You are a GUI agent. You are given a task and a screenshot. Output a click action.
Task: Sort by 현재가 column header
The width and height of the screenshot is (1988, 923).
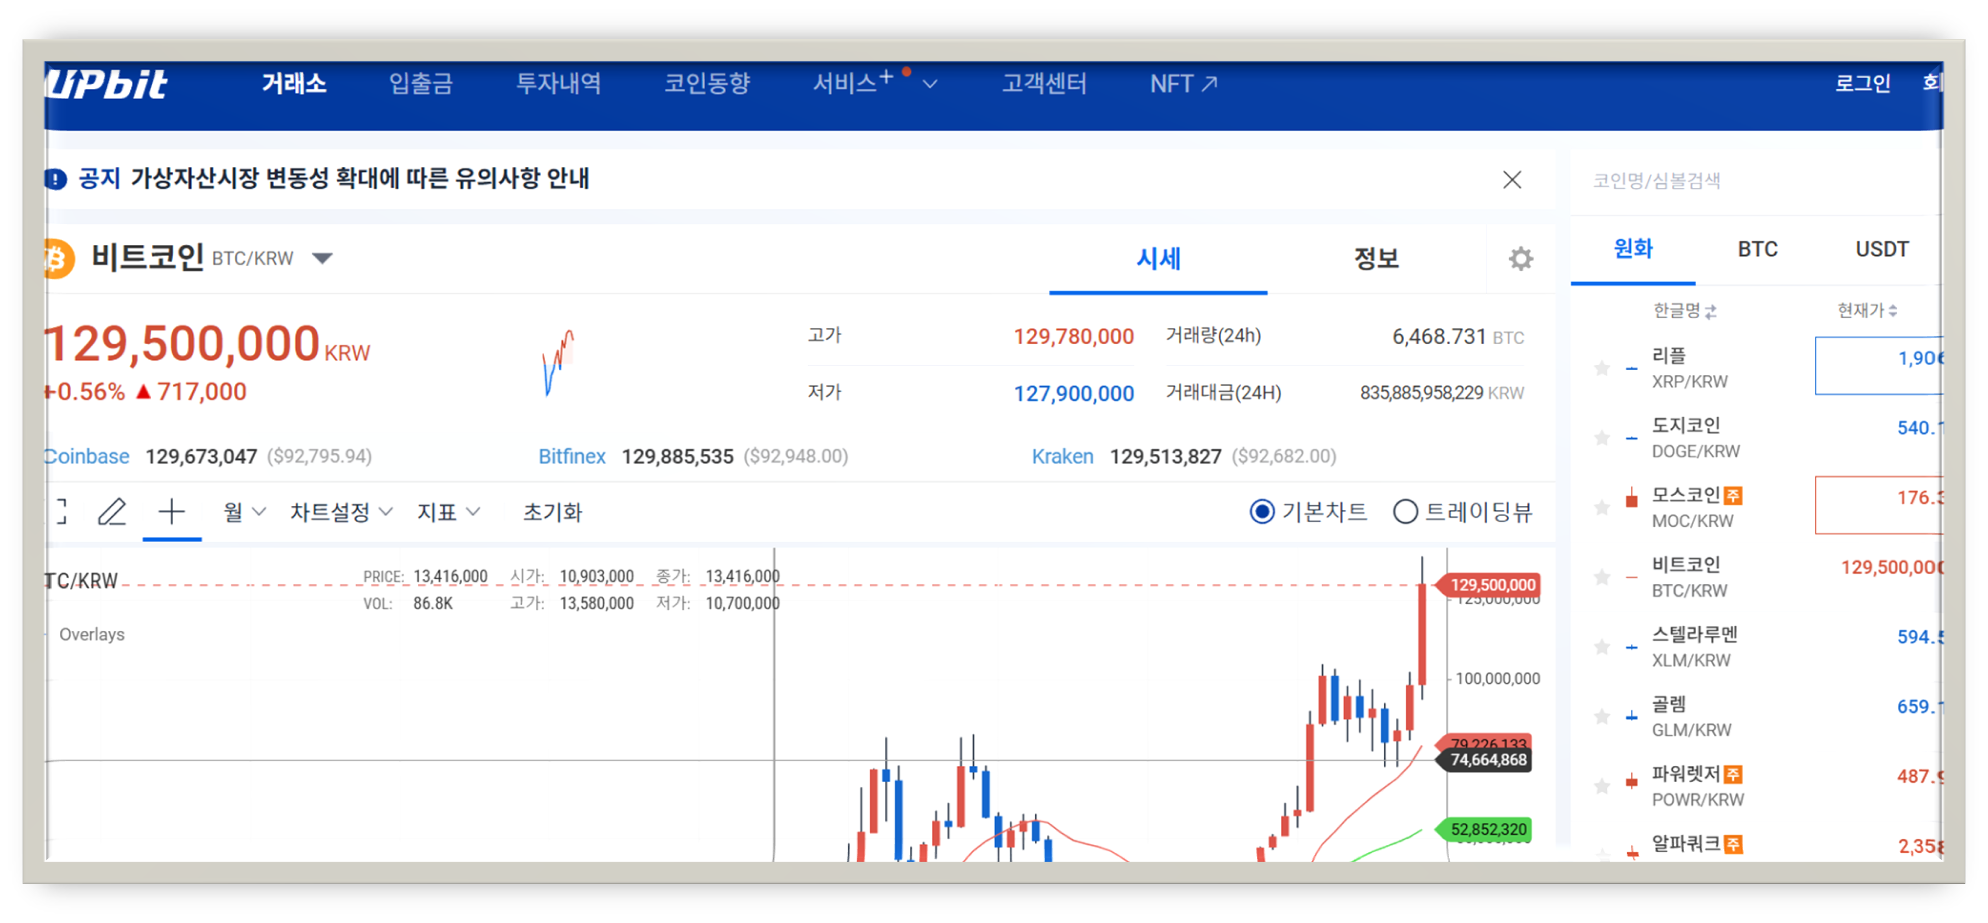pos(1867,311)
